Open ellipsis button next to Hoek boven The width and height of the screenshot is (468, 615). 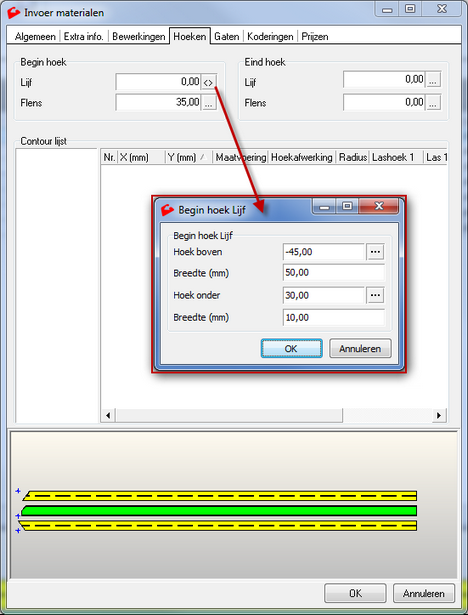point(375,252)
